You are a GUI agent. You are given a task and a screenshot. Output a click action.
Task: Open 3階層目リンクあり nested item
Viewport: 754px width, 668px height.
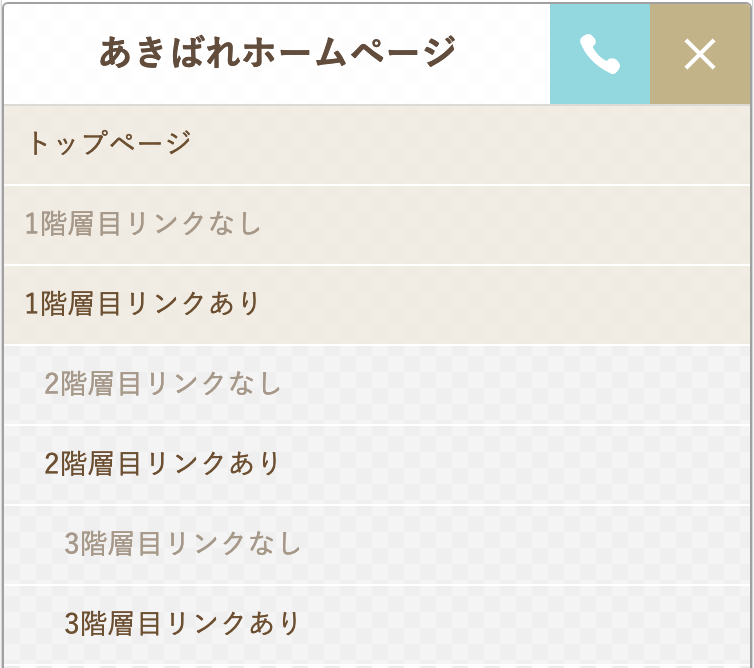[377, 624]
